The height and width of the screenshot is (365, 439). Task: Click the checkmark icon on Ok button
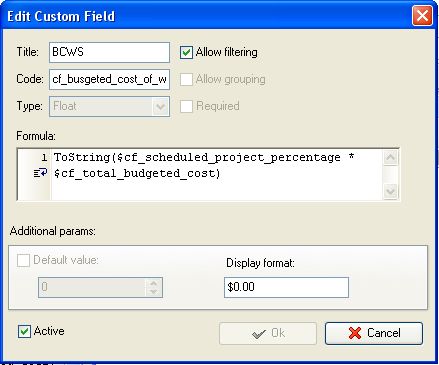pos(259,334)
